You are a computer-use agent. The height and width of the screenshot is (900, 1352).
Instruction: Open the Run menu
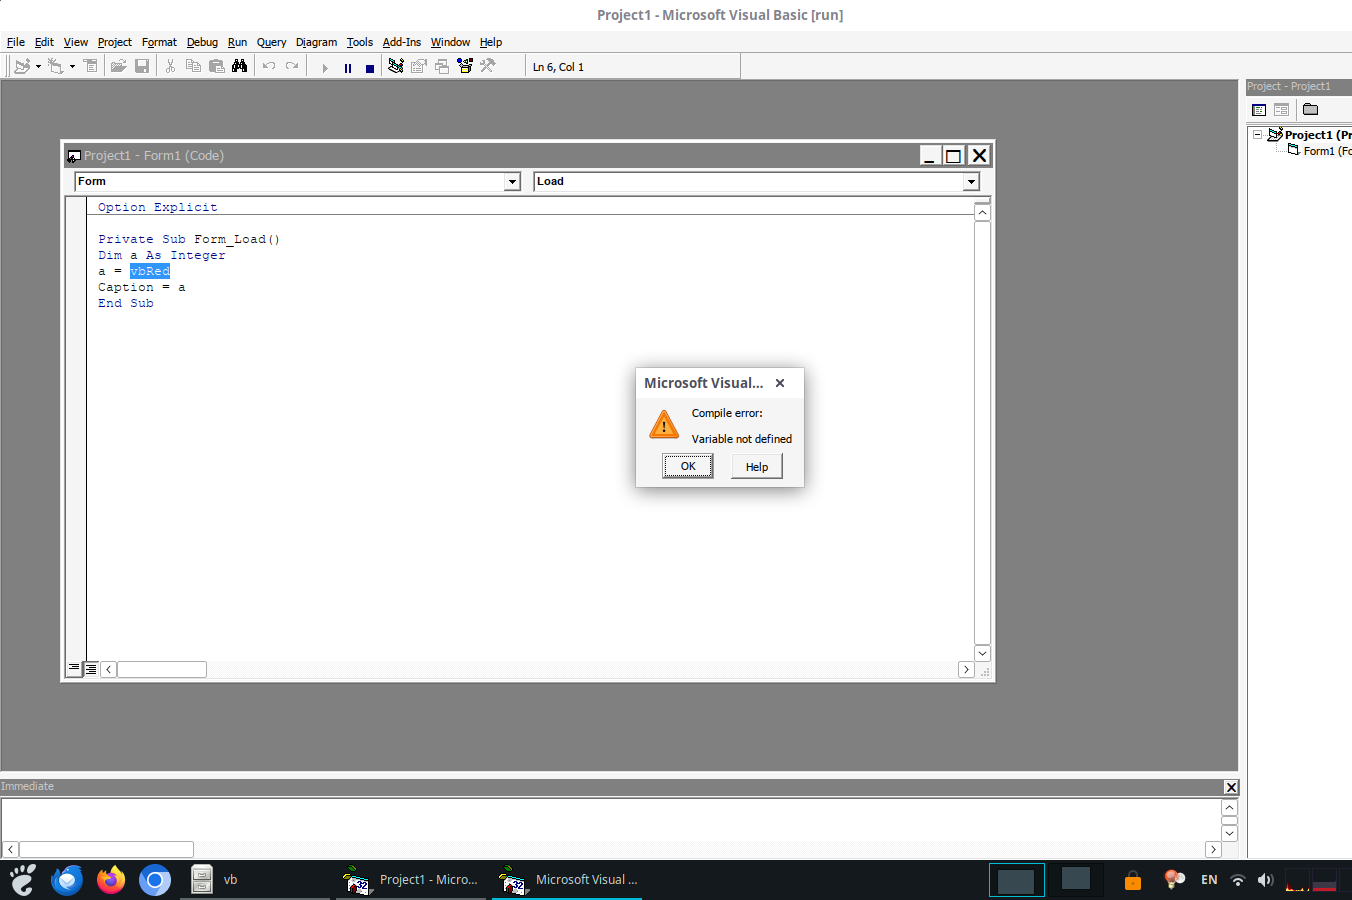(x=237, y=42)
